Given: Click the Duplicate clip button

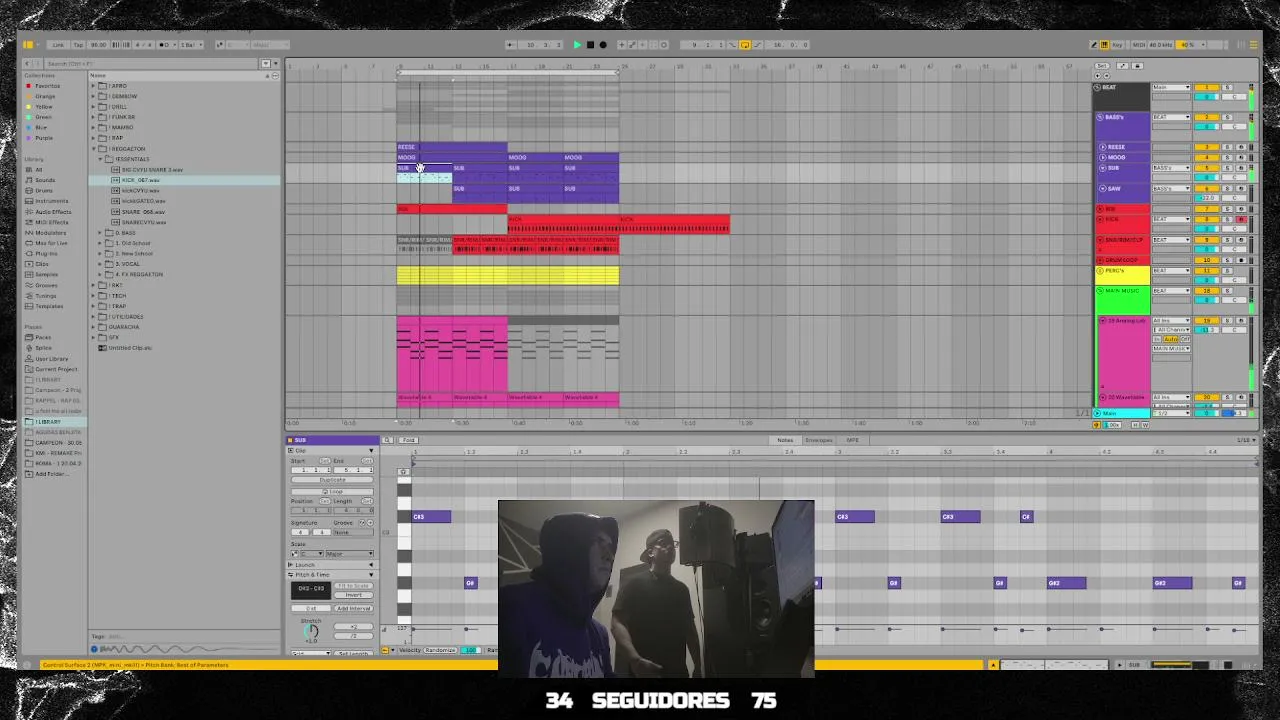Looking at the screenshot, I should tap(332, 480).
